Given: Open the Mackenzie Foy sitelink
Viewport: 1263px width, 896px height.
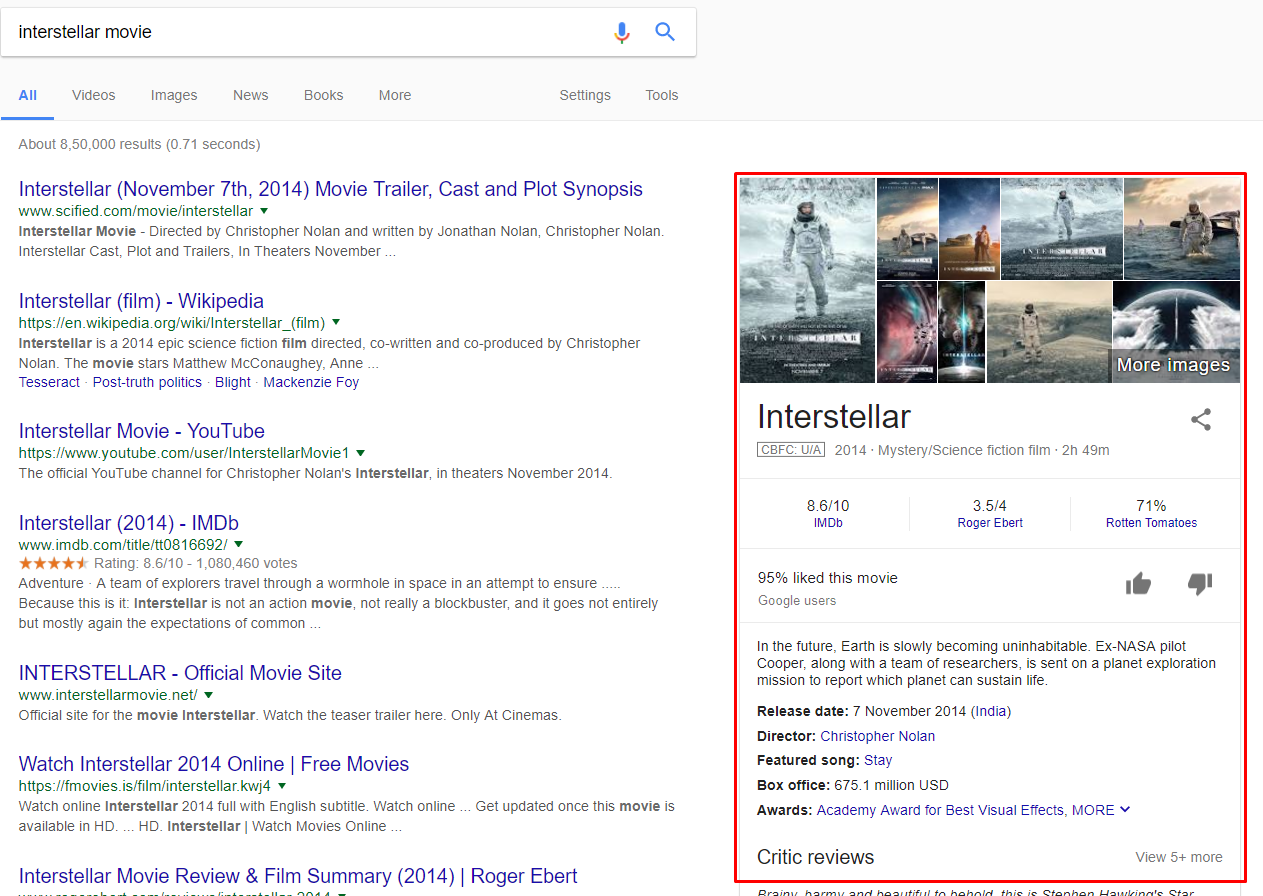Looking at the screenshot, I should click(311, 382).
